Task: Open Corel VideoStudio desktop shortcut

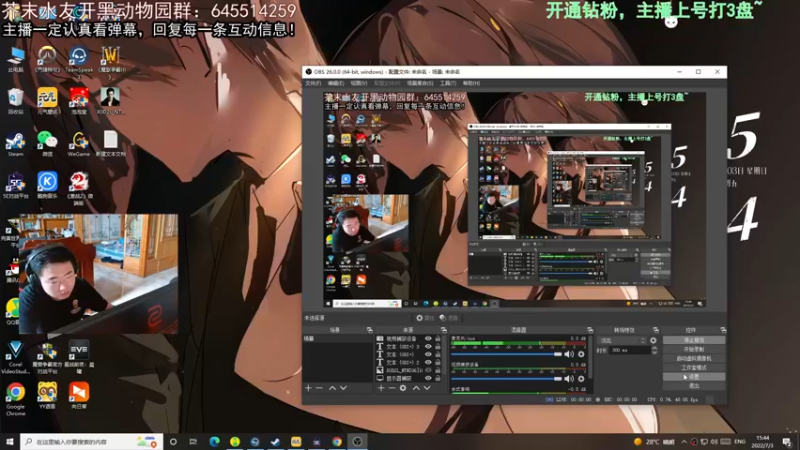Action: (x=15, y=357)
